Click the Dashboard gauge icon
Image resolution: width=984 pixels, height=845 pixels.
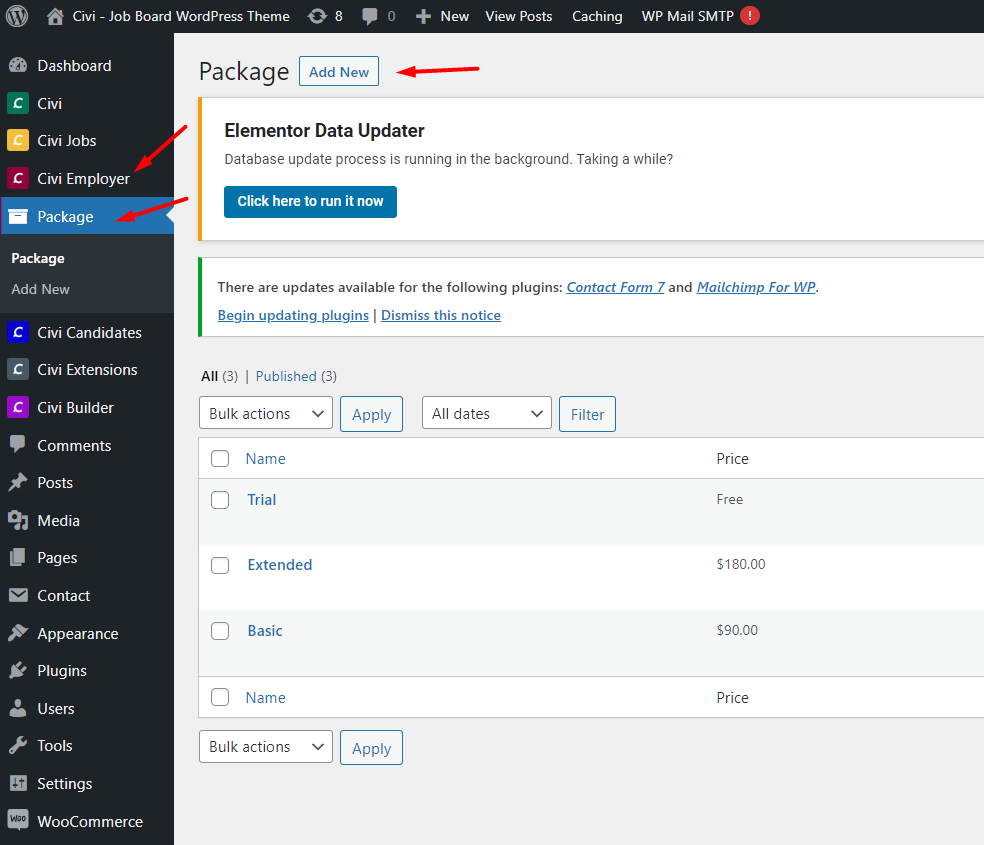coord(18,65)
